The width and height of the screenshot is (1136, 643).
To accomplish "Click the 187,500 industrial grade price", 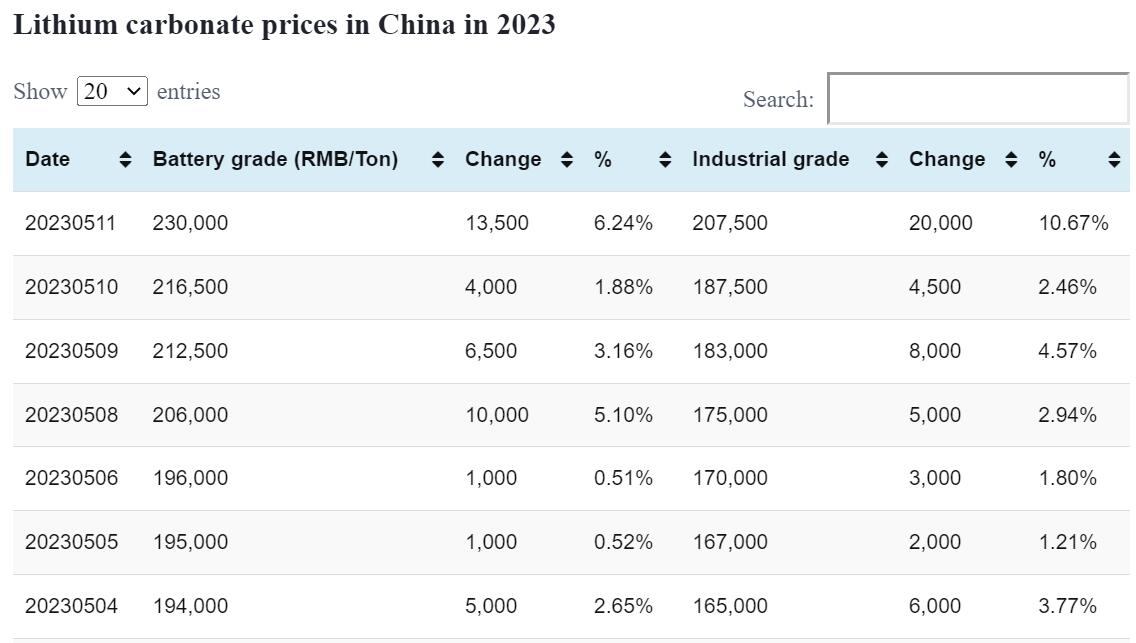I will 730,287.
